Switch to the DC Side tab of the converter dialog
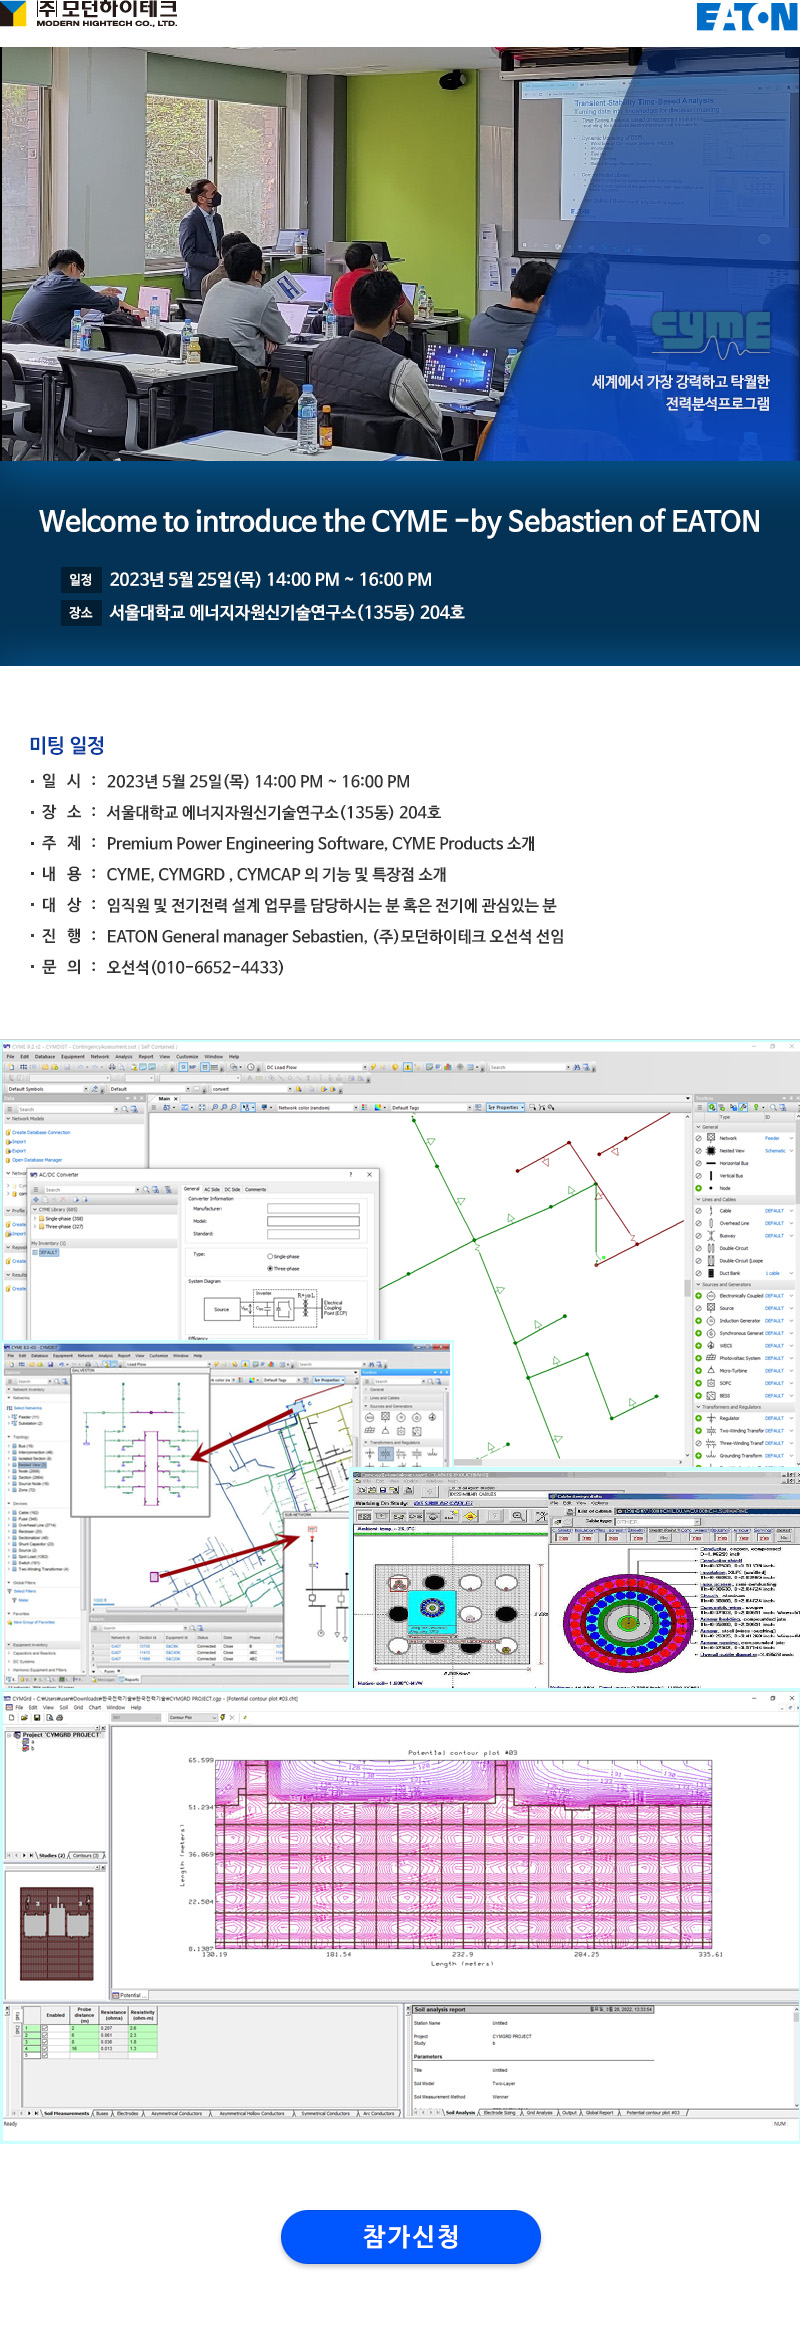Image resolution: width=800 pixels, height=2350 pixels. [x=232, y=1189]
